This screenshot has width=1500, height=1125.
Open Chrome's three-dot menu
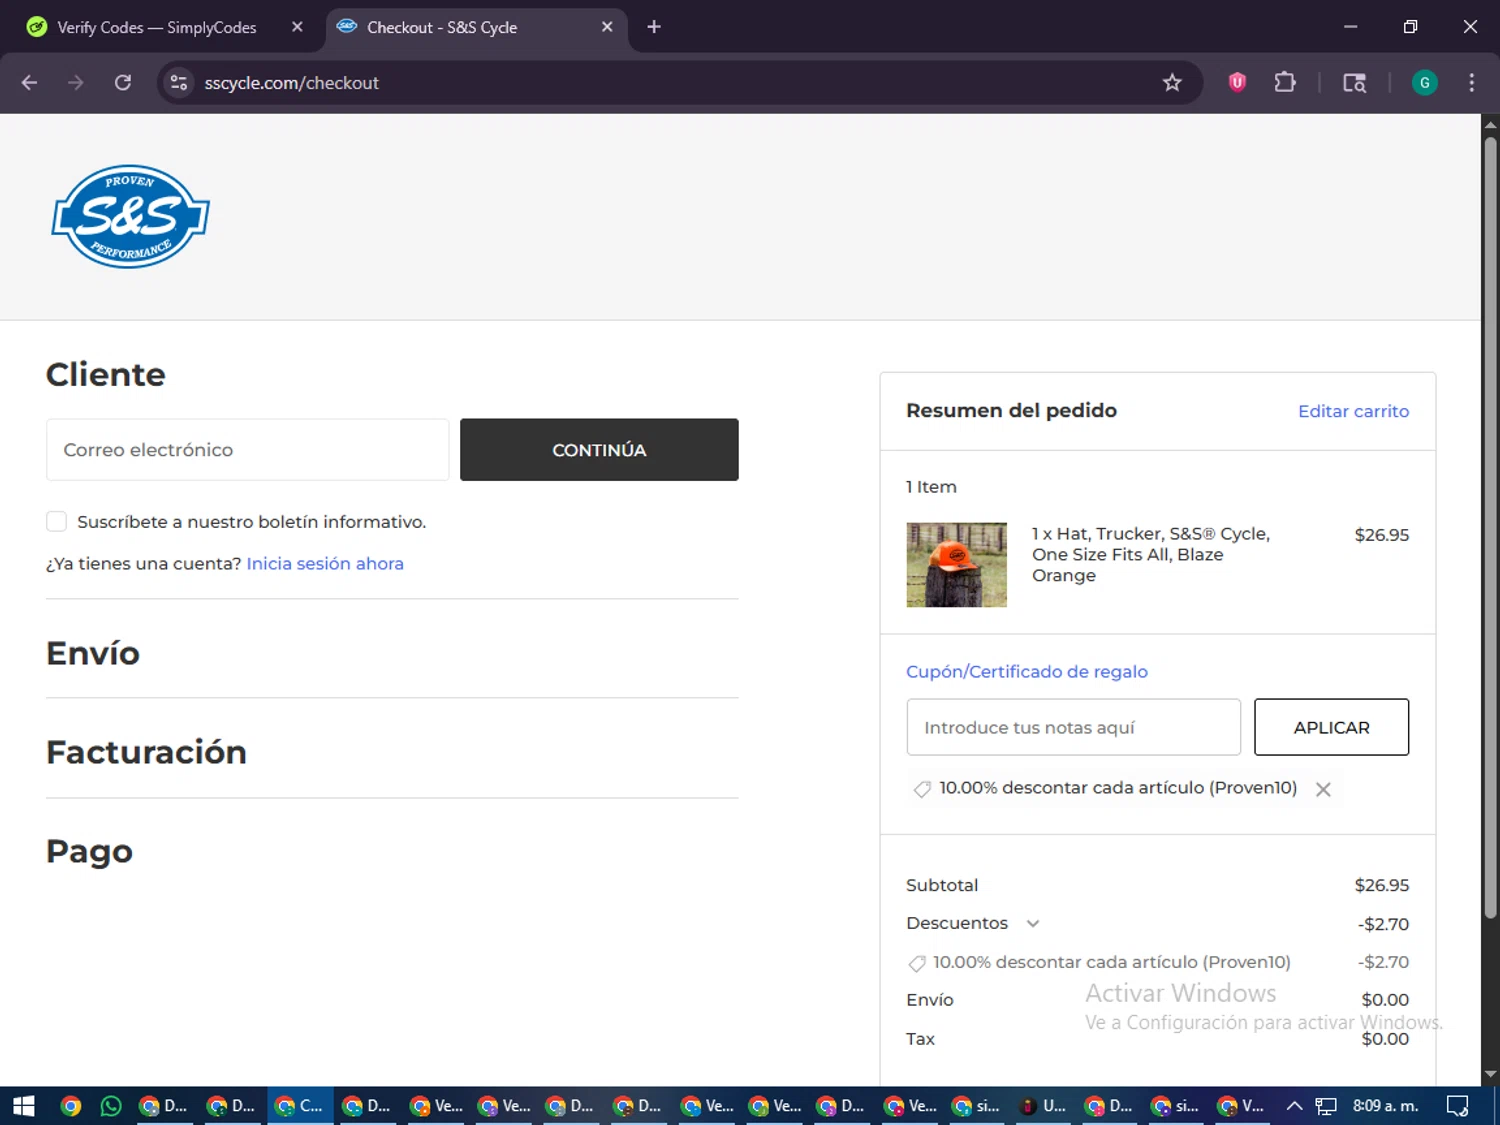tap(1471, 83)
